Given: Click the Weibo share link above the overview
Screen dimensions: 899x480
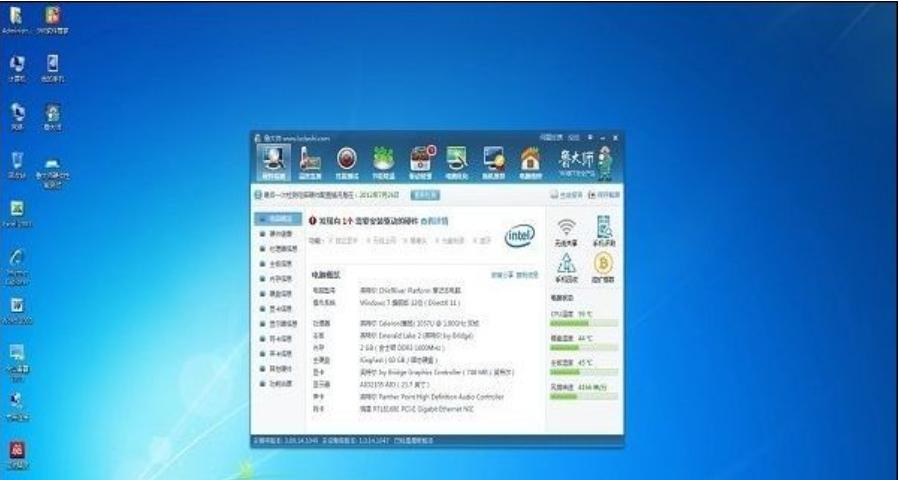Looking at the screenshot, I should (502, 275).
